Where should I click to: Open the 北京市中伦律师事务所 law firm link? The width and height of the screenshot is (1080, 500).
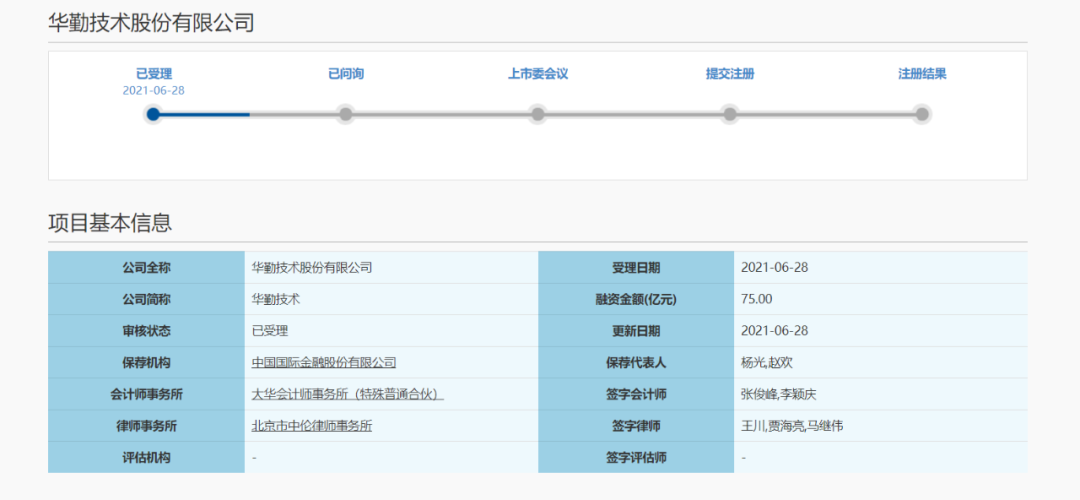[312, 426]
